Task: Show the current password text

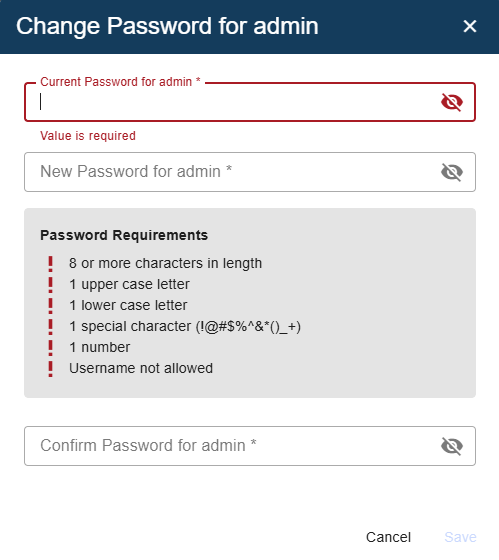Action: (x=452, y=102)
